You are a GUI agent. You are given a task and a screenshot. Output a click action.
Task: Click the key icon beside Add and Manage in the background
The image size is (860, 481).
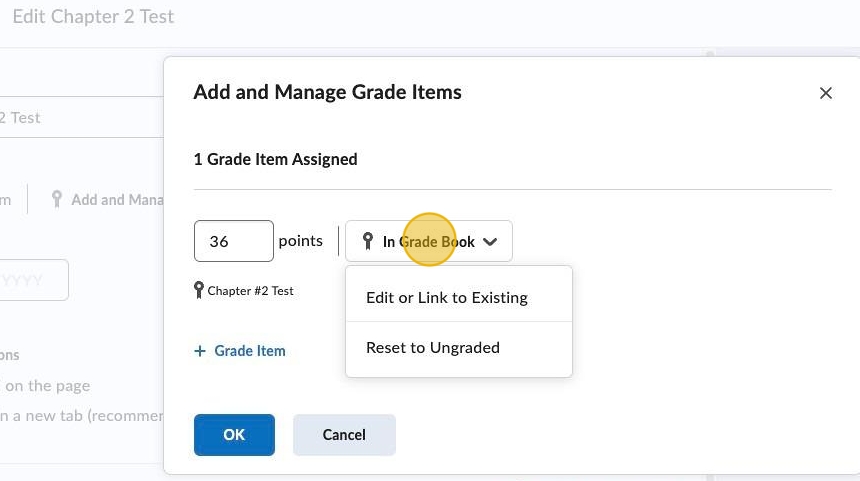(x=57, y=199)
